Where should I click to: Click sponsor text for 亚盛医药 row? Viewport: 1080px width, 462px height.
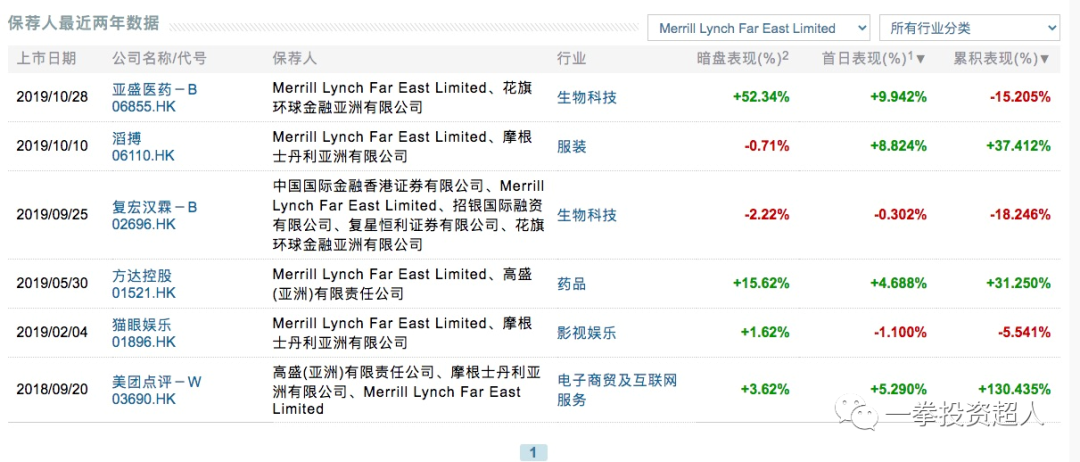[x=402, y=98]
